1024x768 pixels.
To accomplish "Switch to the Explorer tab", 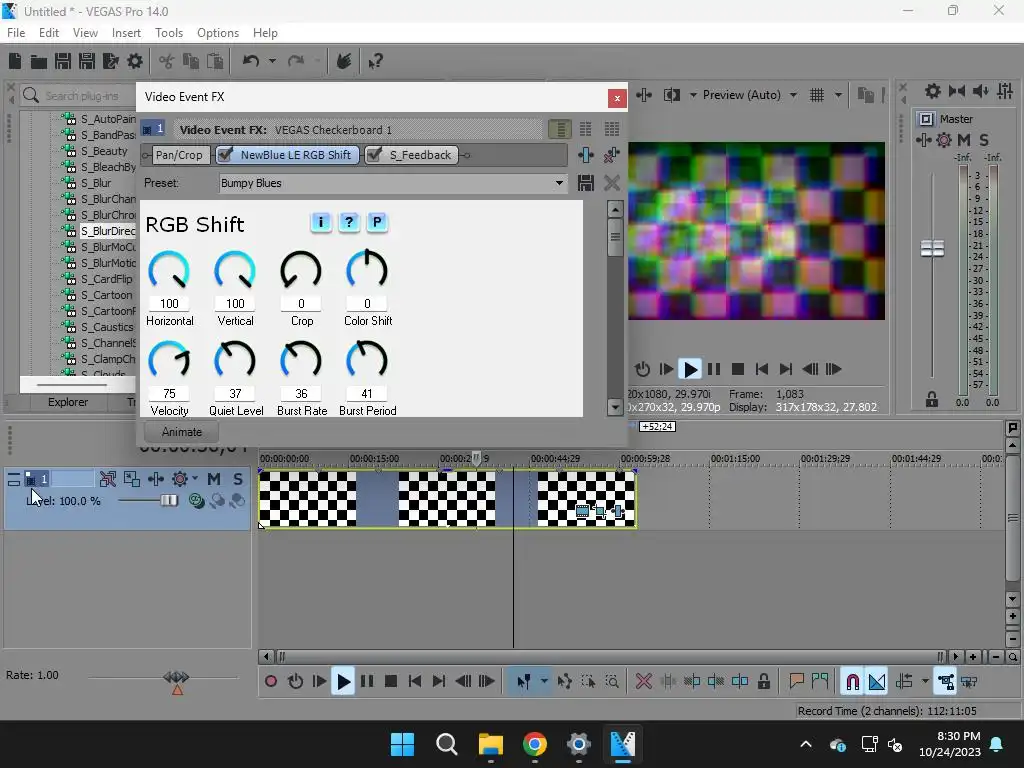I will [68, 402].
